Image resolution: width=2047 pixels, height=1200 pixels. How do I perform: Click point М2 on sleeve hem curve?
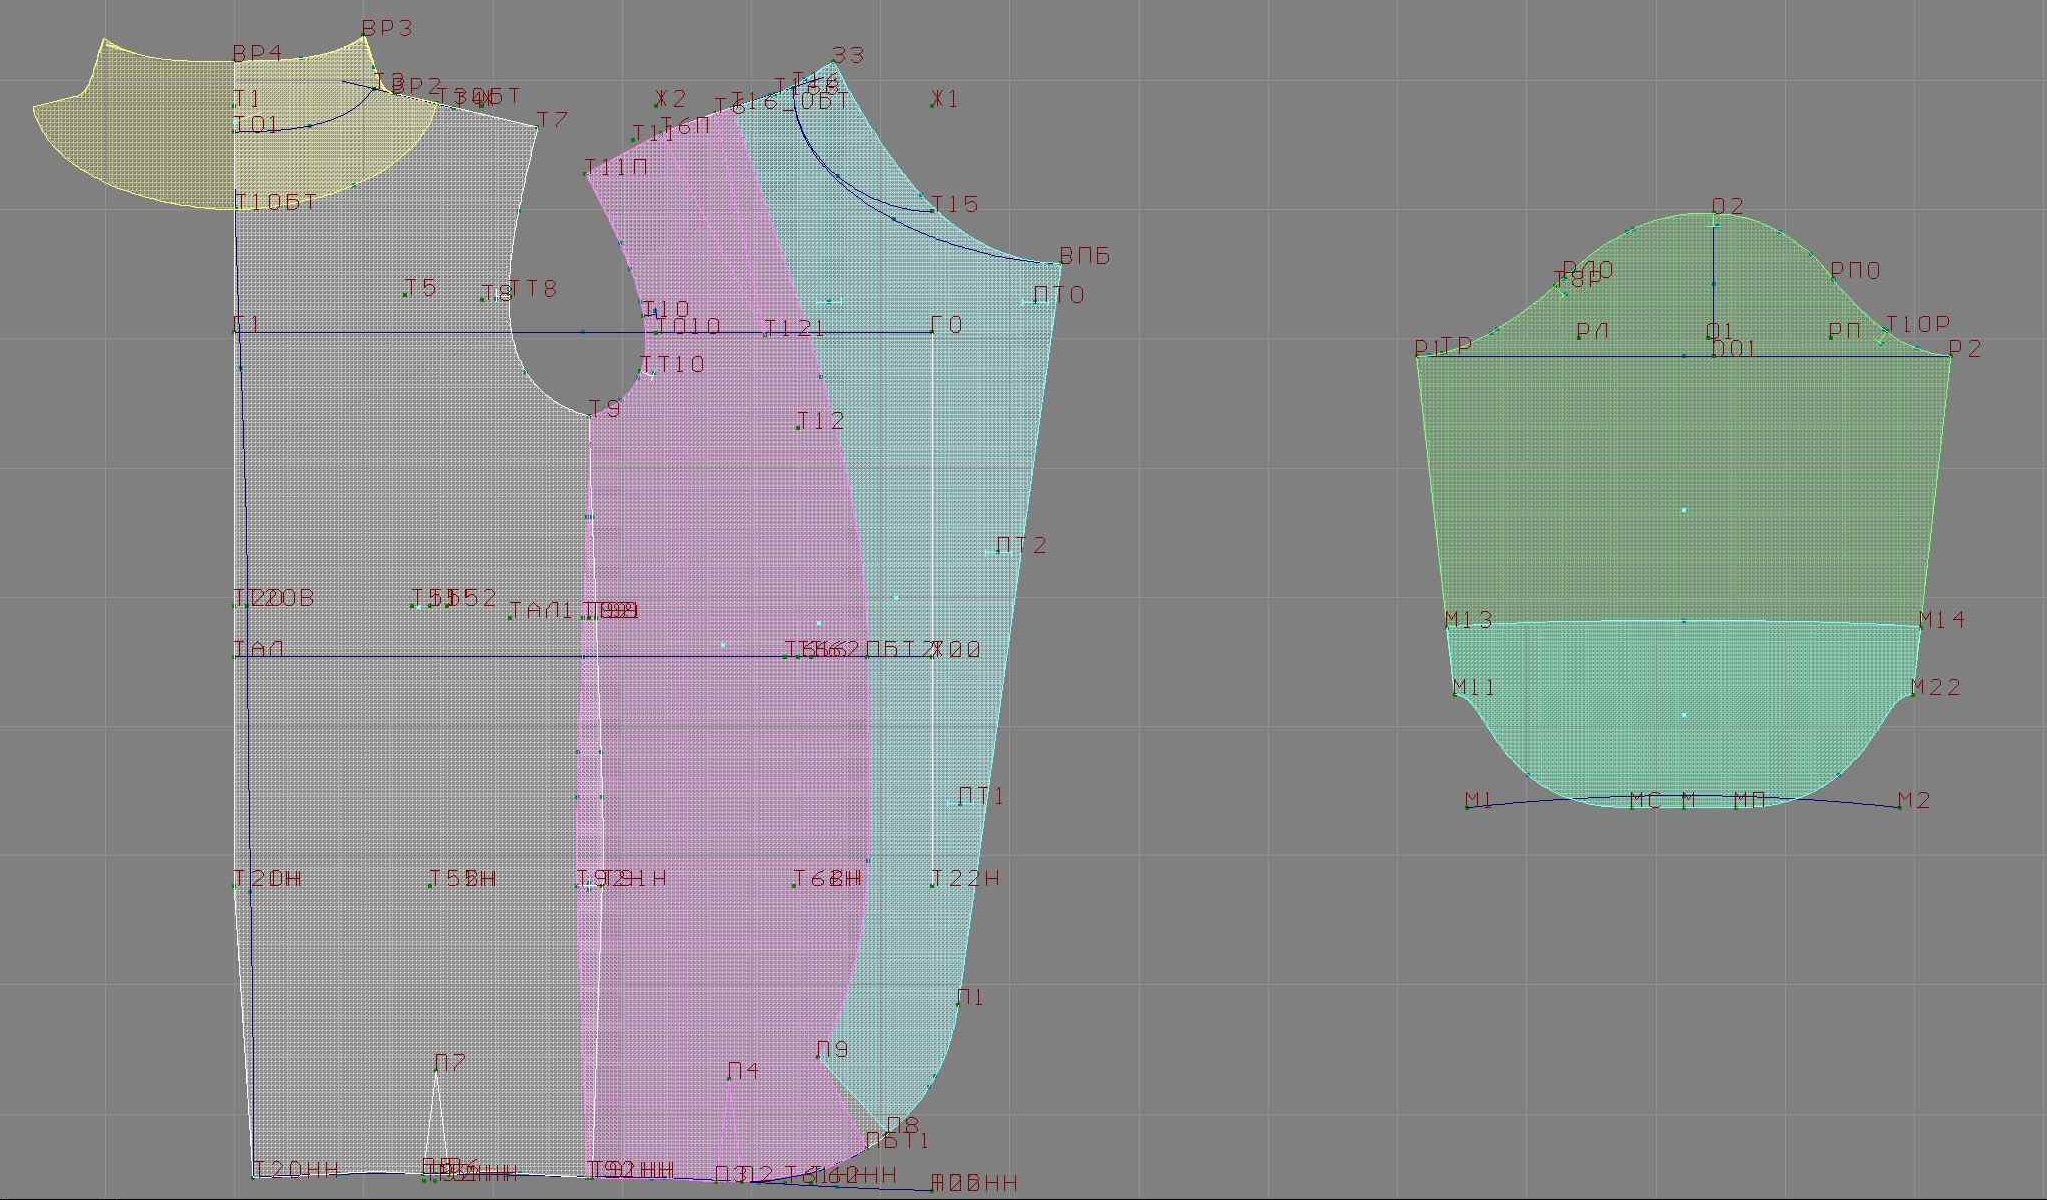[1899, 807]
